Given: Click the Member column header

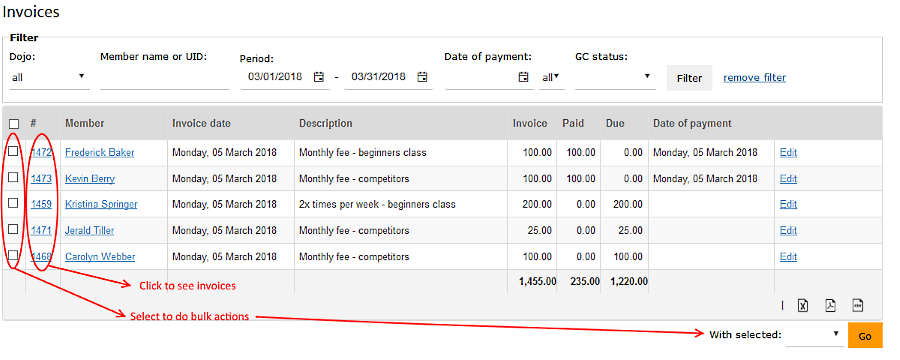Looking at the screenshot, I should click(84, 123).
